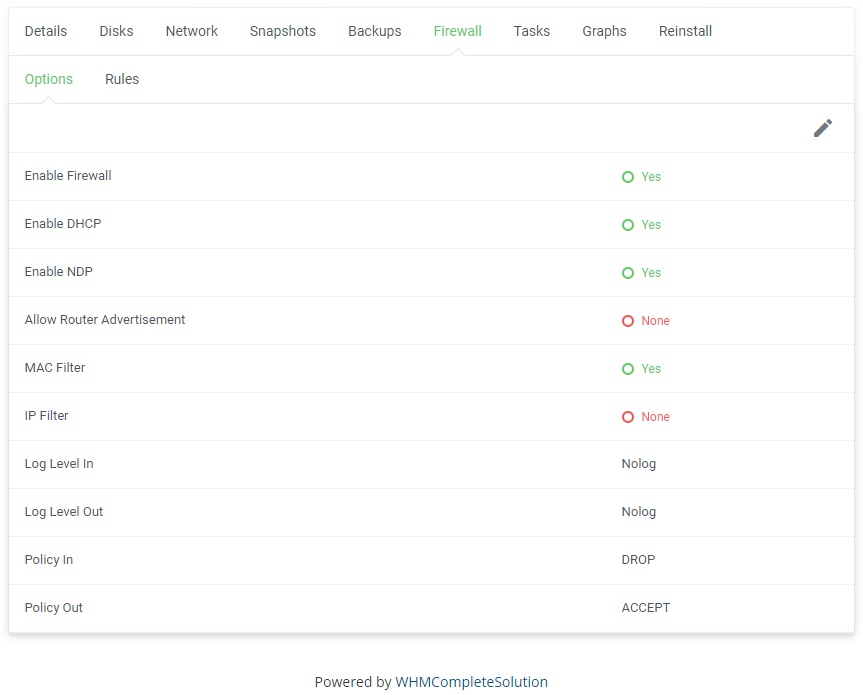Click the red circle beside Allow Router Advertisement
Viewport: 863px width, 695px height.
(x=628, y=320)
